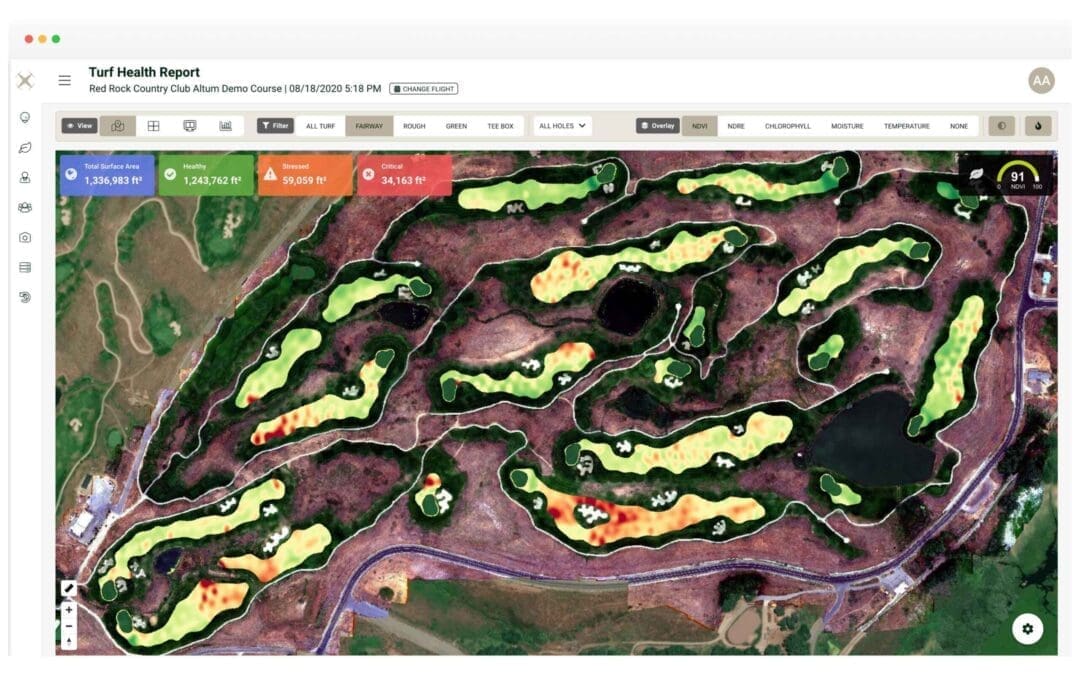The height and width of the screenshot is (675, 1080).
Task: Click the layers icon in the left sidebar
Action: tap(26, 267)
